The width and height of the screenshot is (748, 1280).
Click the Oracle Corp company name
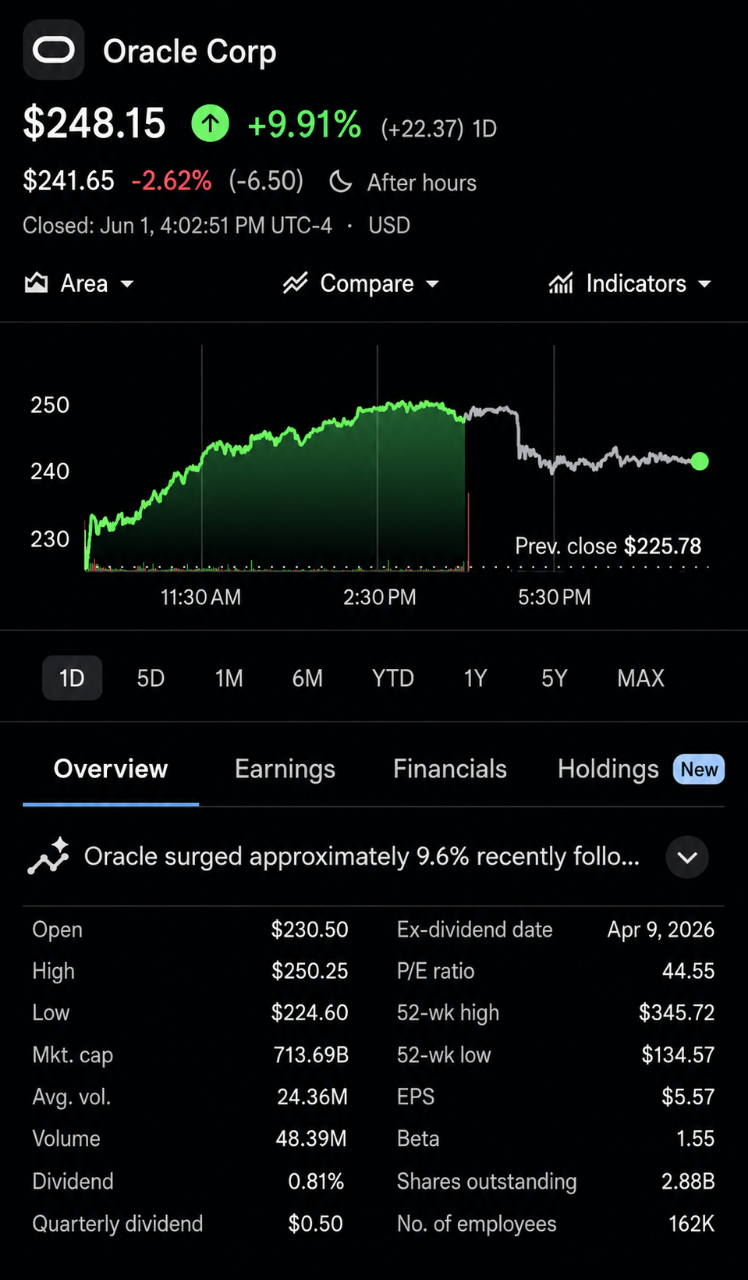pos(190,52)
